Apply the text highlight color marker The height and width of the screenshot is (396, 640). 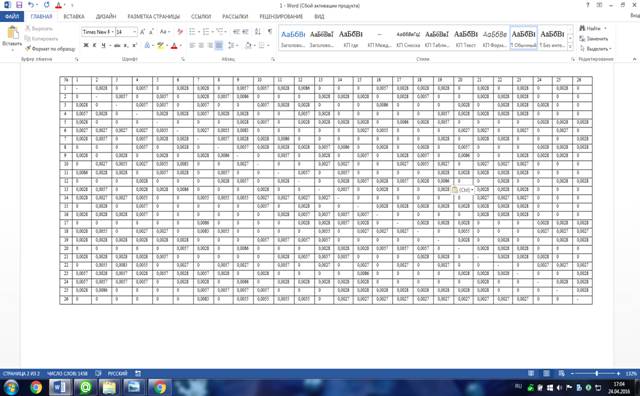[x=160, y=45]
